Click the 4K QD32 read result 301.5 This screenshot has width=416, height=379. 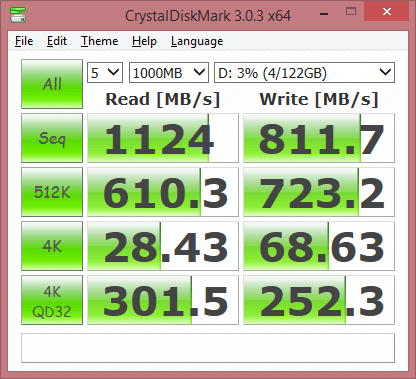(x=163, y=300)
